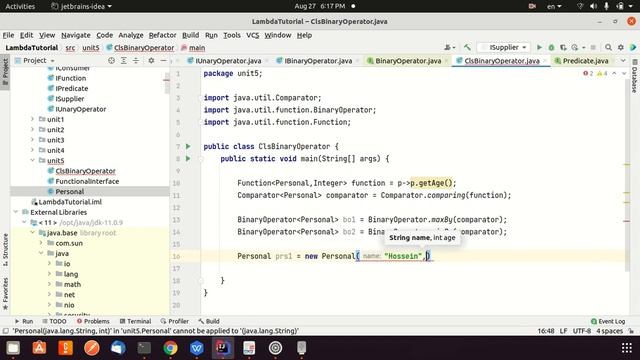Screen dimensions: 640x360
Task: Collapse External Libraries node
Action: tap(16, 212)
